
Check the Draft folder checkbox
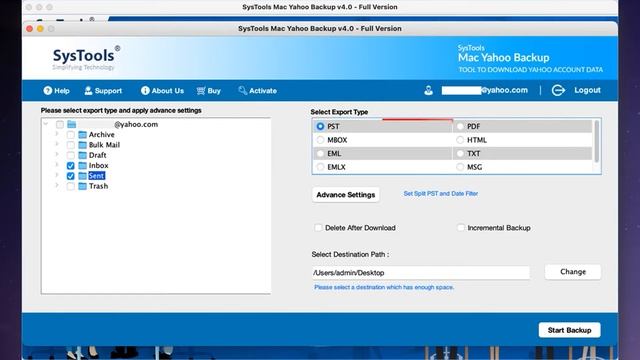pyautogui.click(x=71, y=155)
